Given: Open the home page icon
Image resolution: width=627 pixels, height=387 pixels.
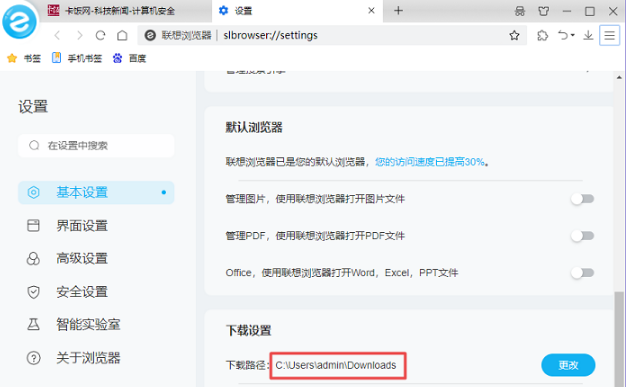Looking at the screenshot, I should click(122, 36).
